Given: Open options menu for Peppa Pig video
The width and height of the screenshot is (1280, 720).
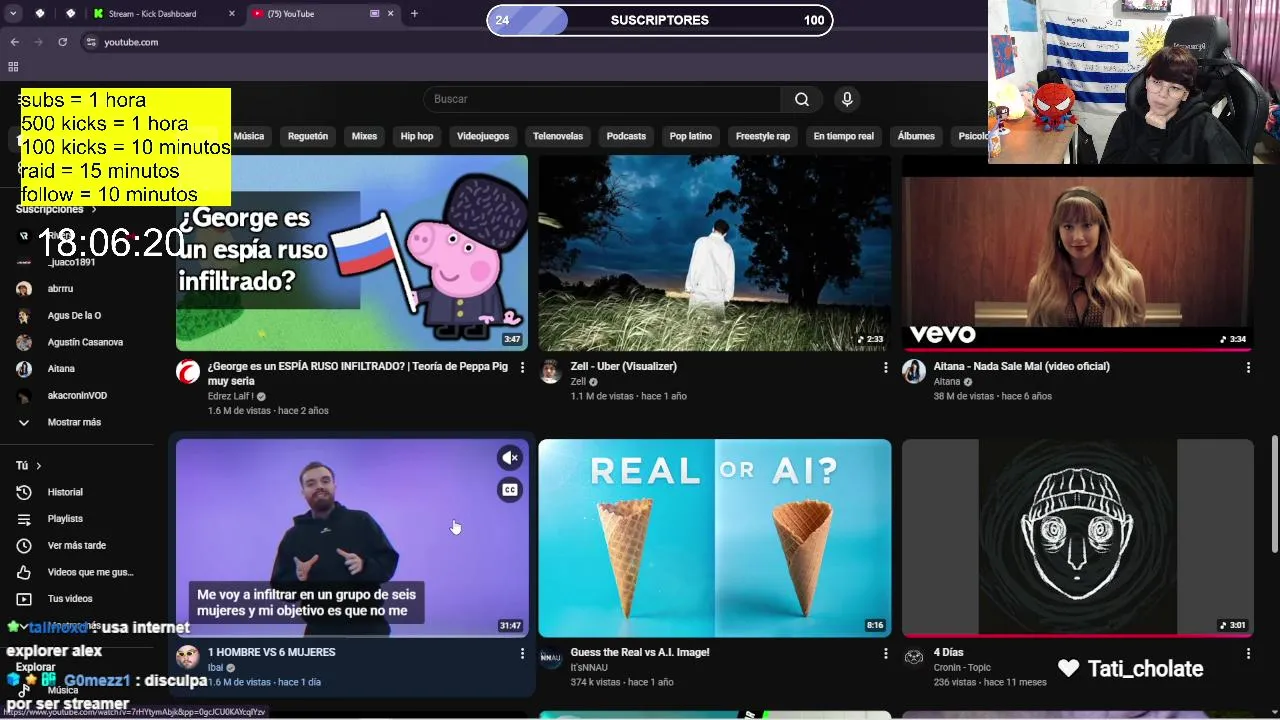Looking at the screenshot, I should point(522,368).
